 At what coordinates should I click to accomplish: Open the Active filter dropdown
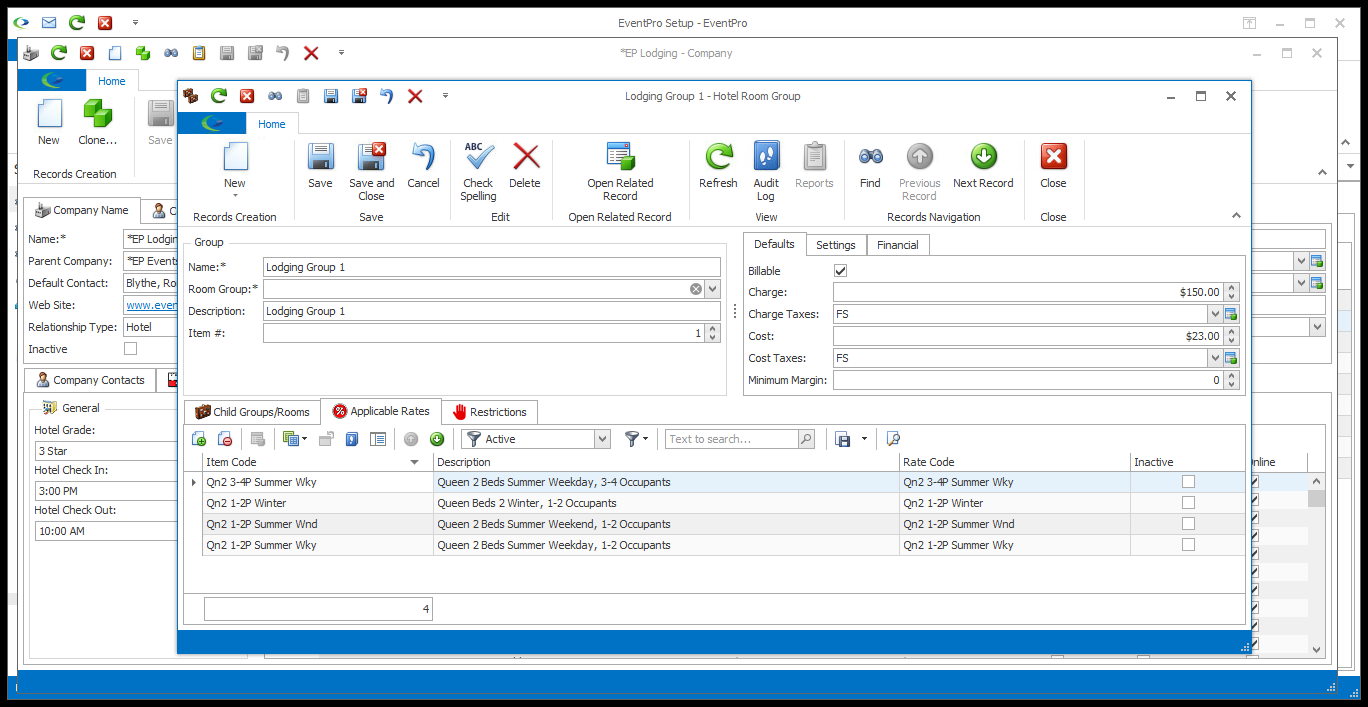[x=602, y=439]
